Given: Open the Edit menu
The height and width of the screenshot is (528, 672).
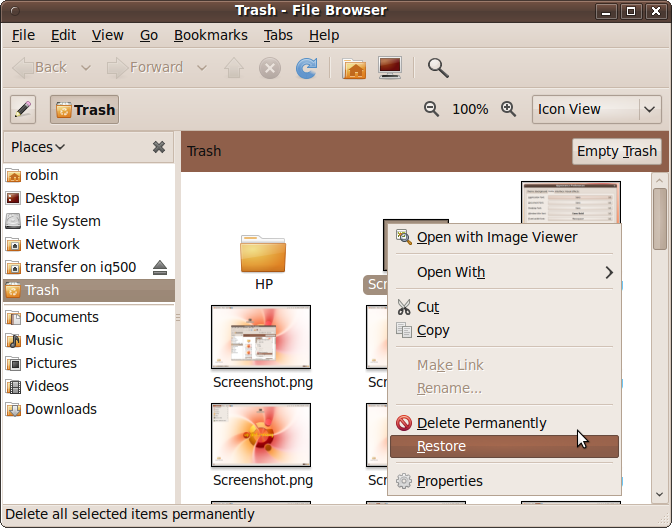Looking at the screenshot, I should 63,35.
